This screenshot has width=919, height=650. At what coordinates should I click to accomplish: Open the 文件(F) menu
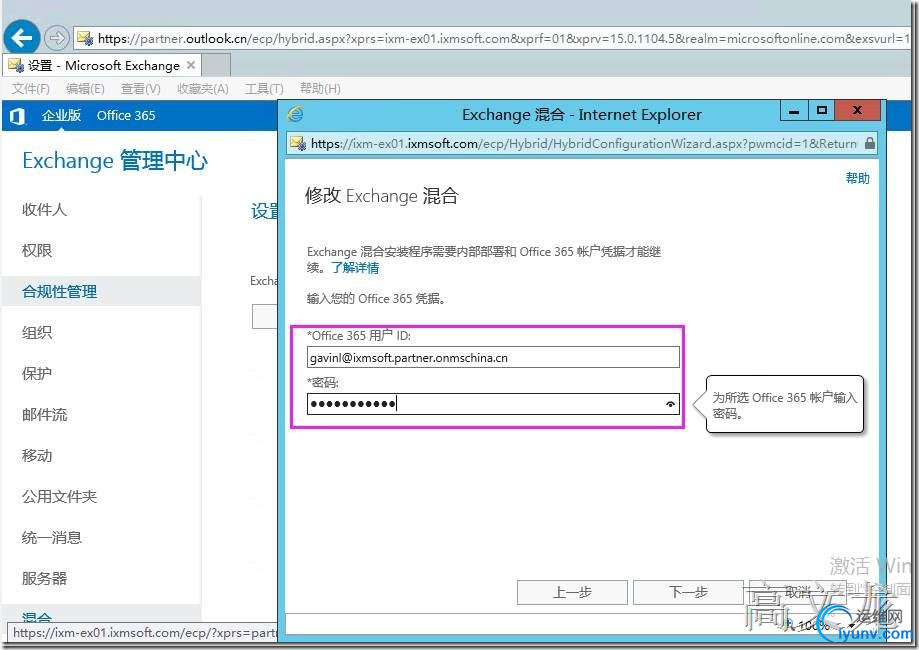30,89
